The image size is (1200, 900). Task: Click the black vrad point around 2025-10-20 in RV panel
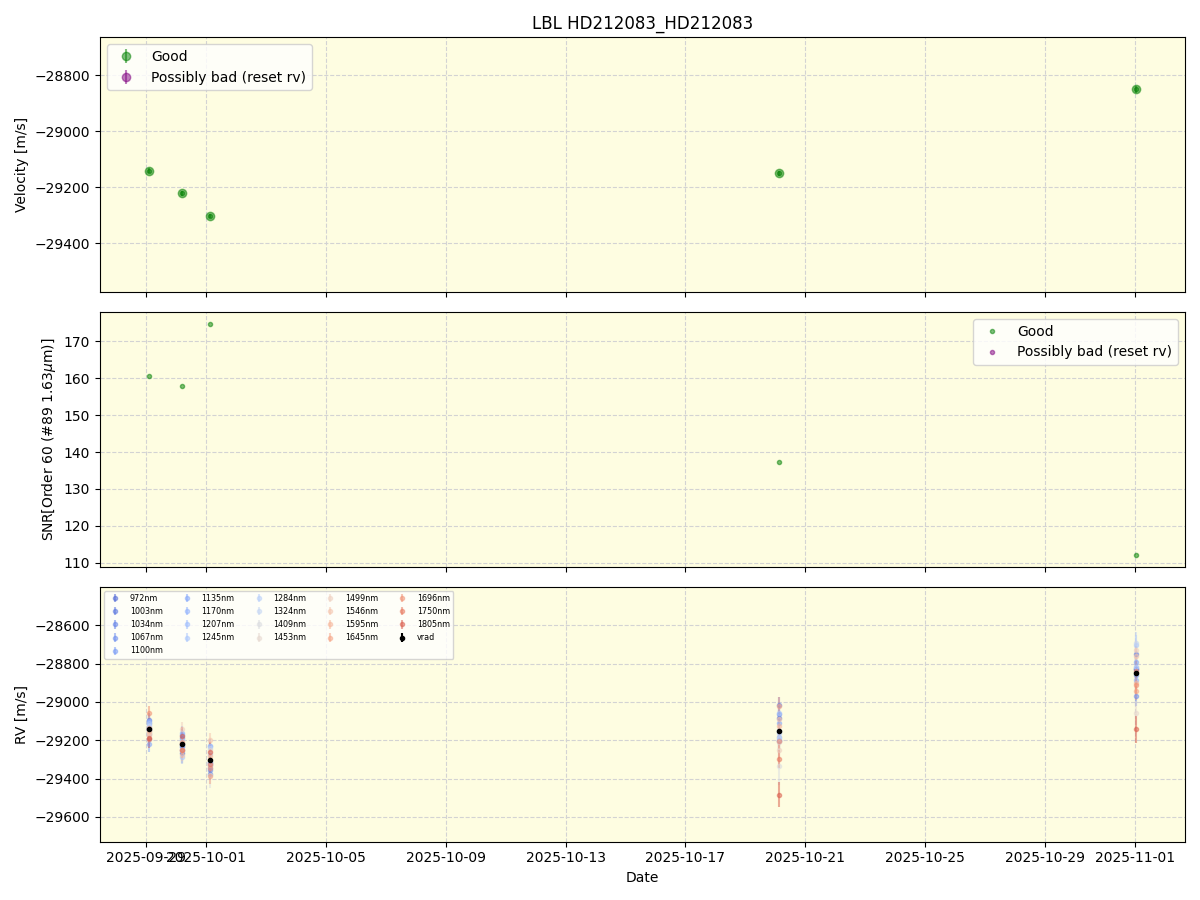(779, 731)
